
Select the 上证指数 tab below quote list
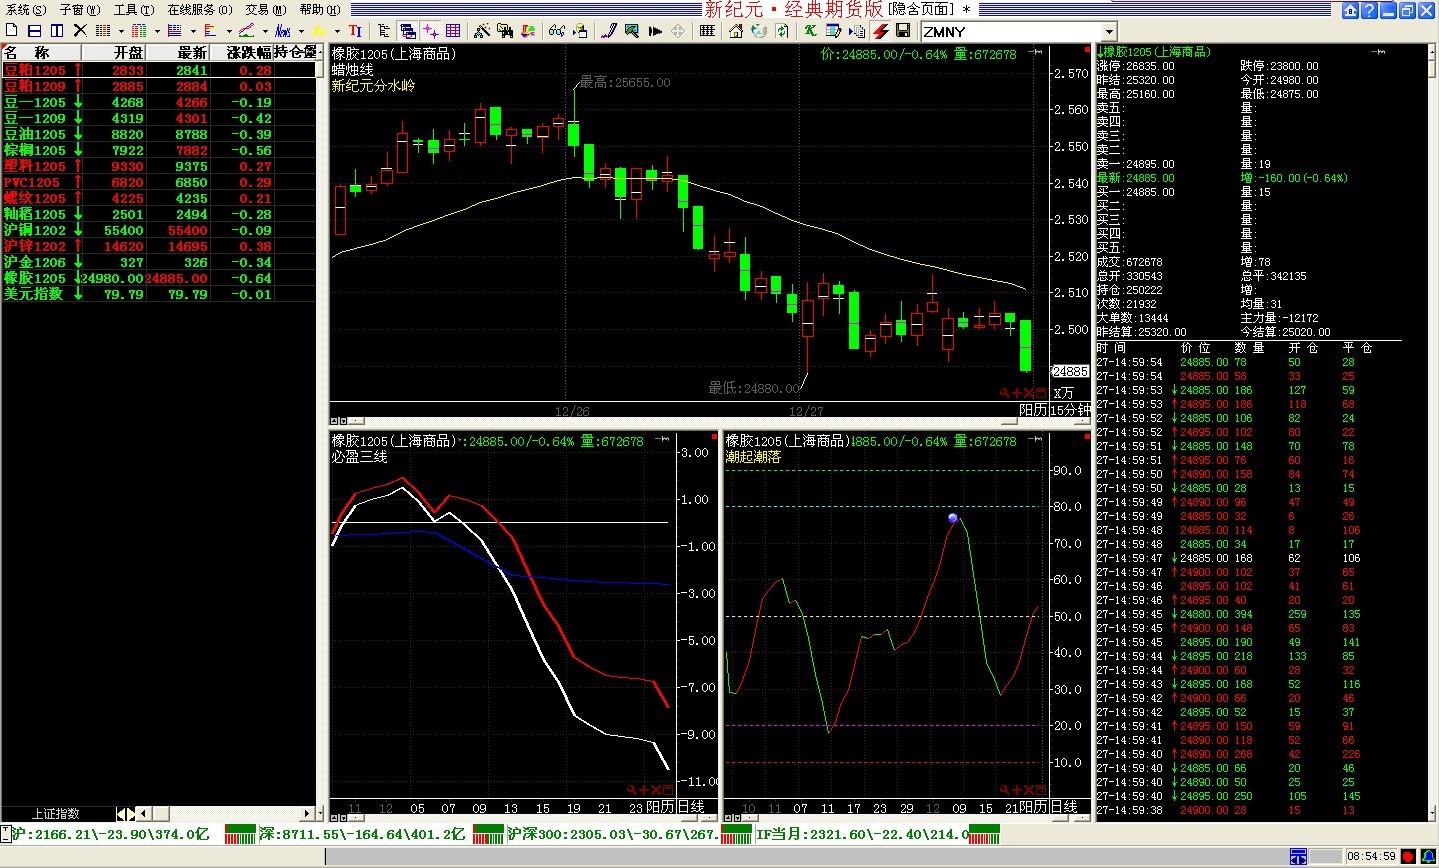[x=56, y=814]
